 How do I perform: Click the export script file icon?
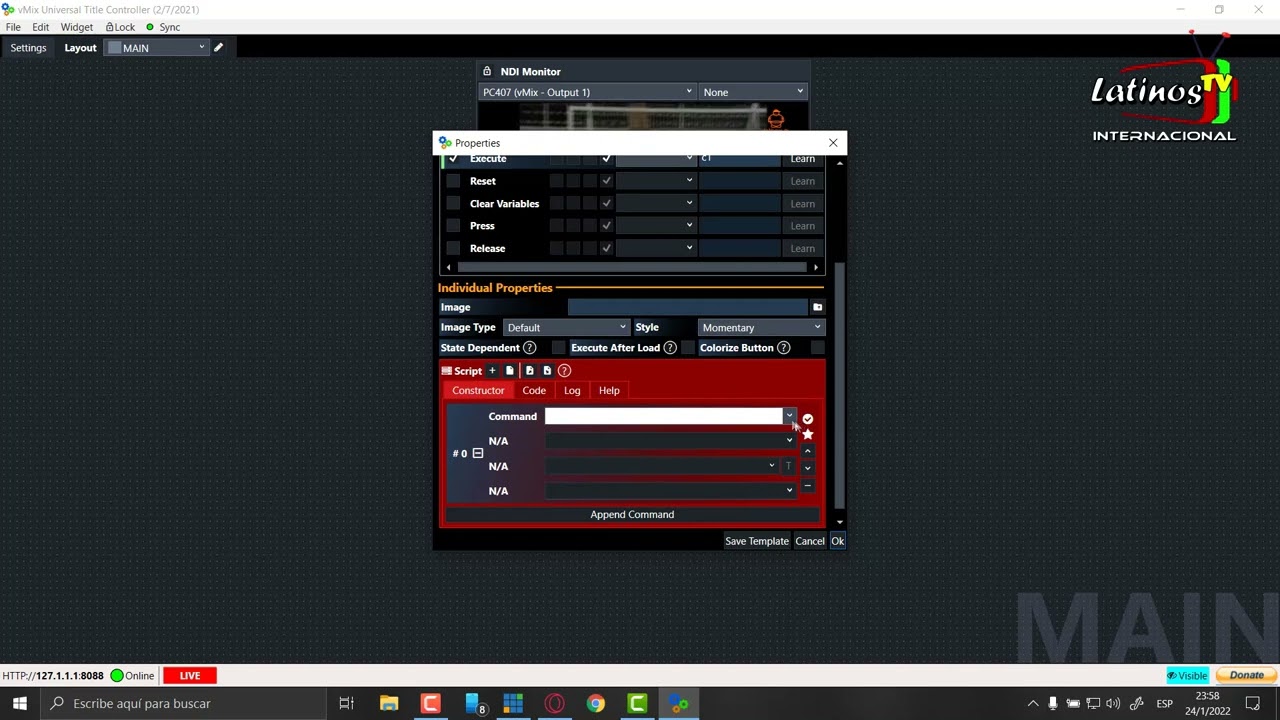click(547, 371)
